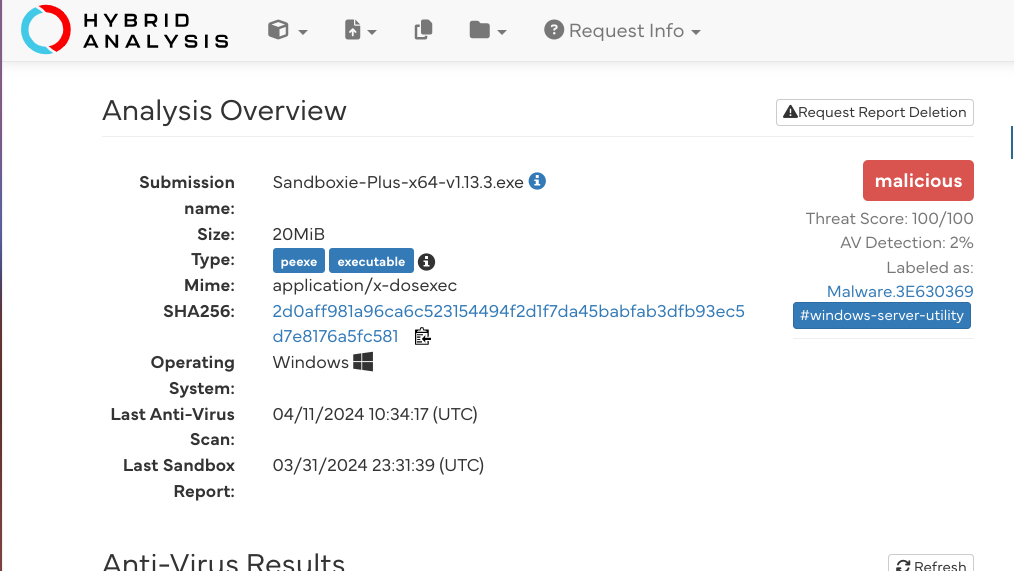Select the peexe type tag
The image size is (1014, 571).
coord(299,261)
